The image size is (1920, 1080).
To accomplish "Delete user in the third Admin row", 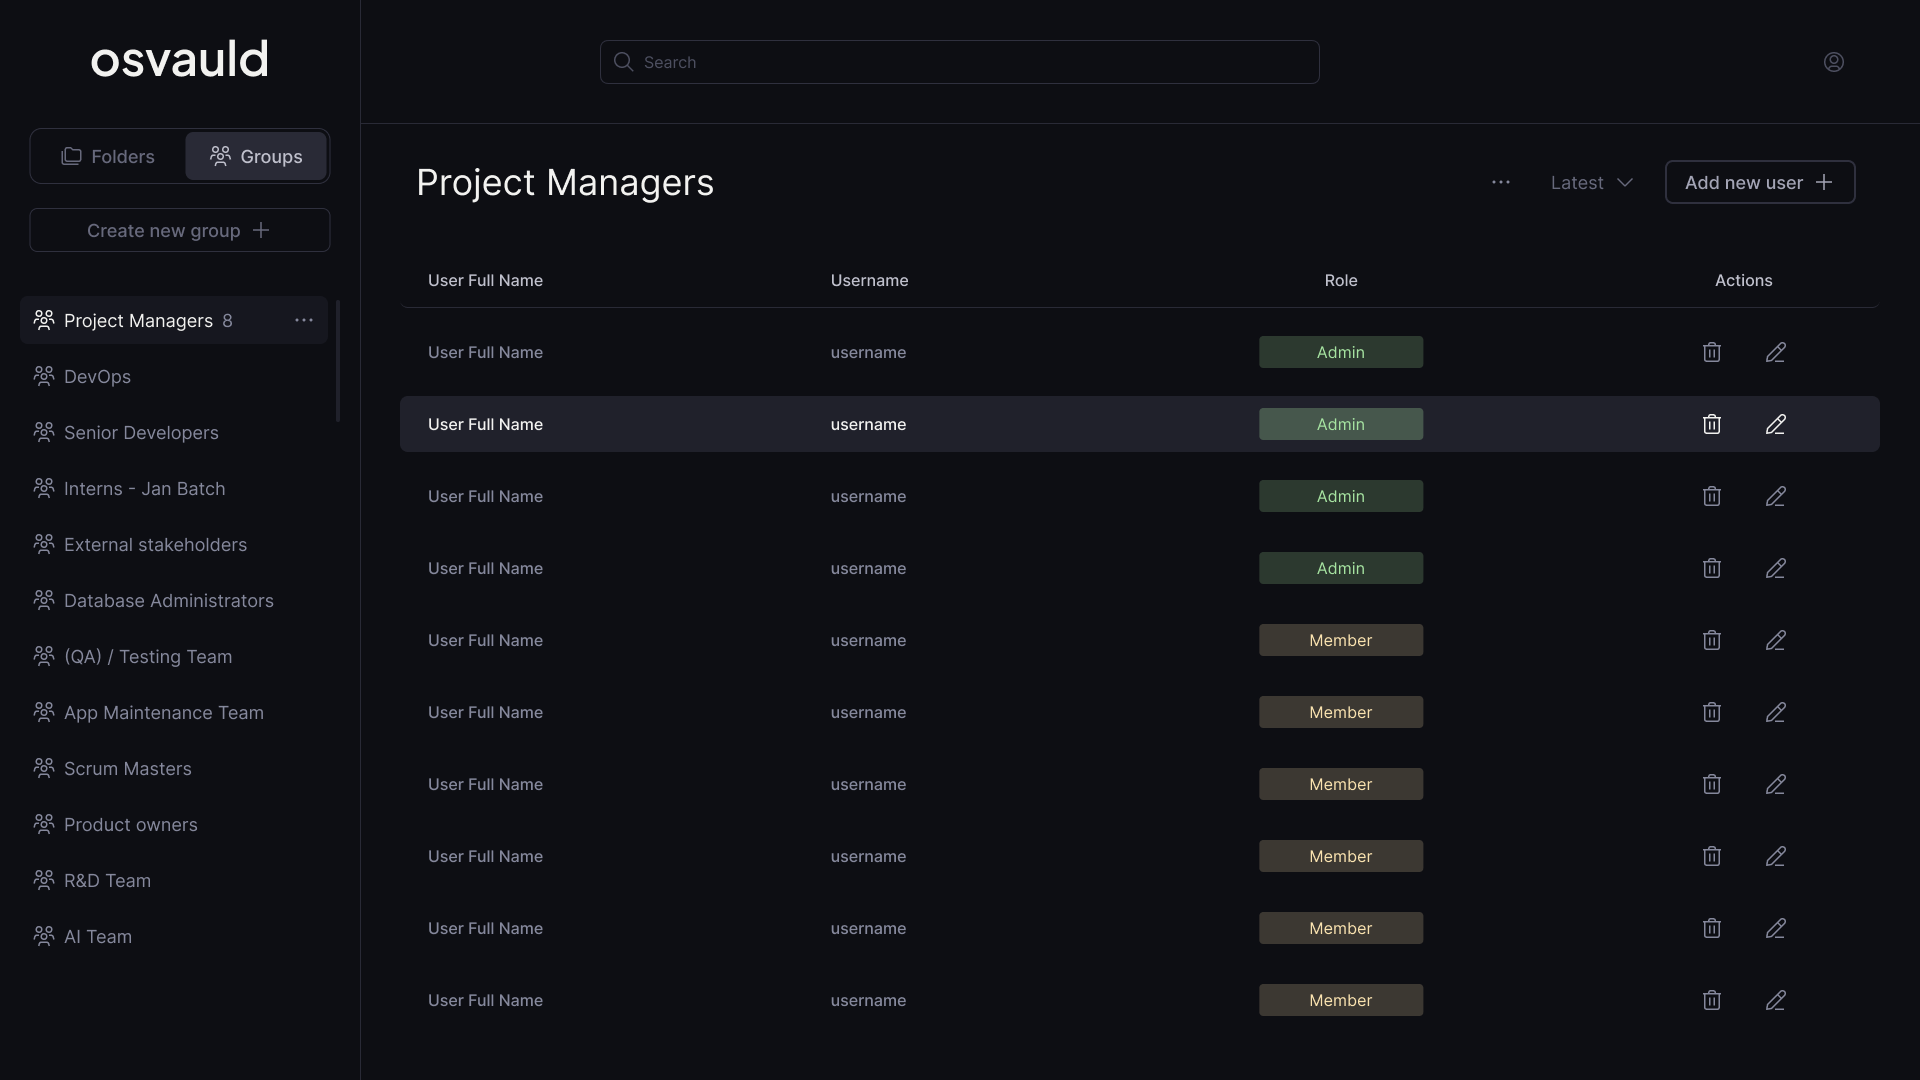I will [1711, 496].
